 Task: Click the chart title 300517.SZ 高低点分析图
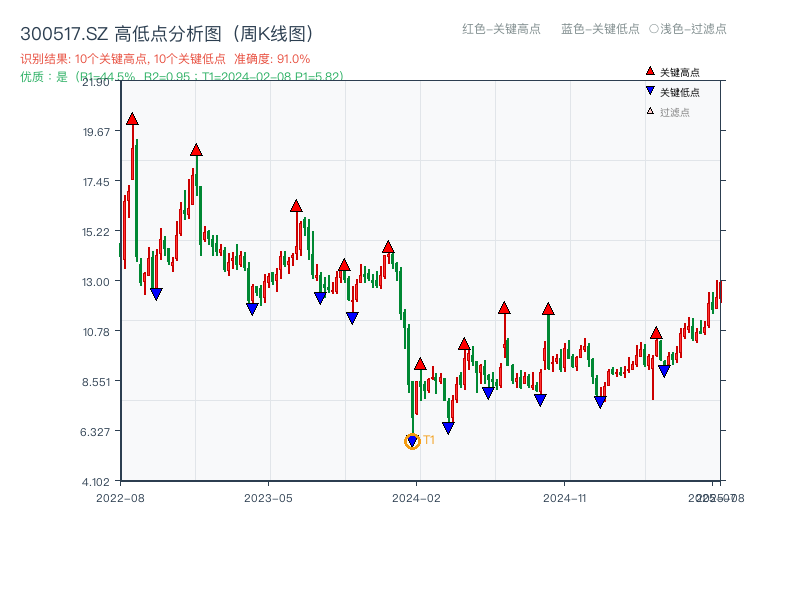tap(167, 34)
